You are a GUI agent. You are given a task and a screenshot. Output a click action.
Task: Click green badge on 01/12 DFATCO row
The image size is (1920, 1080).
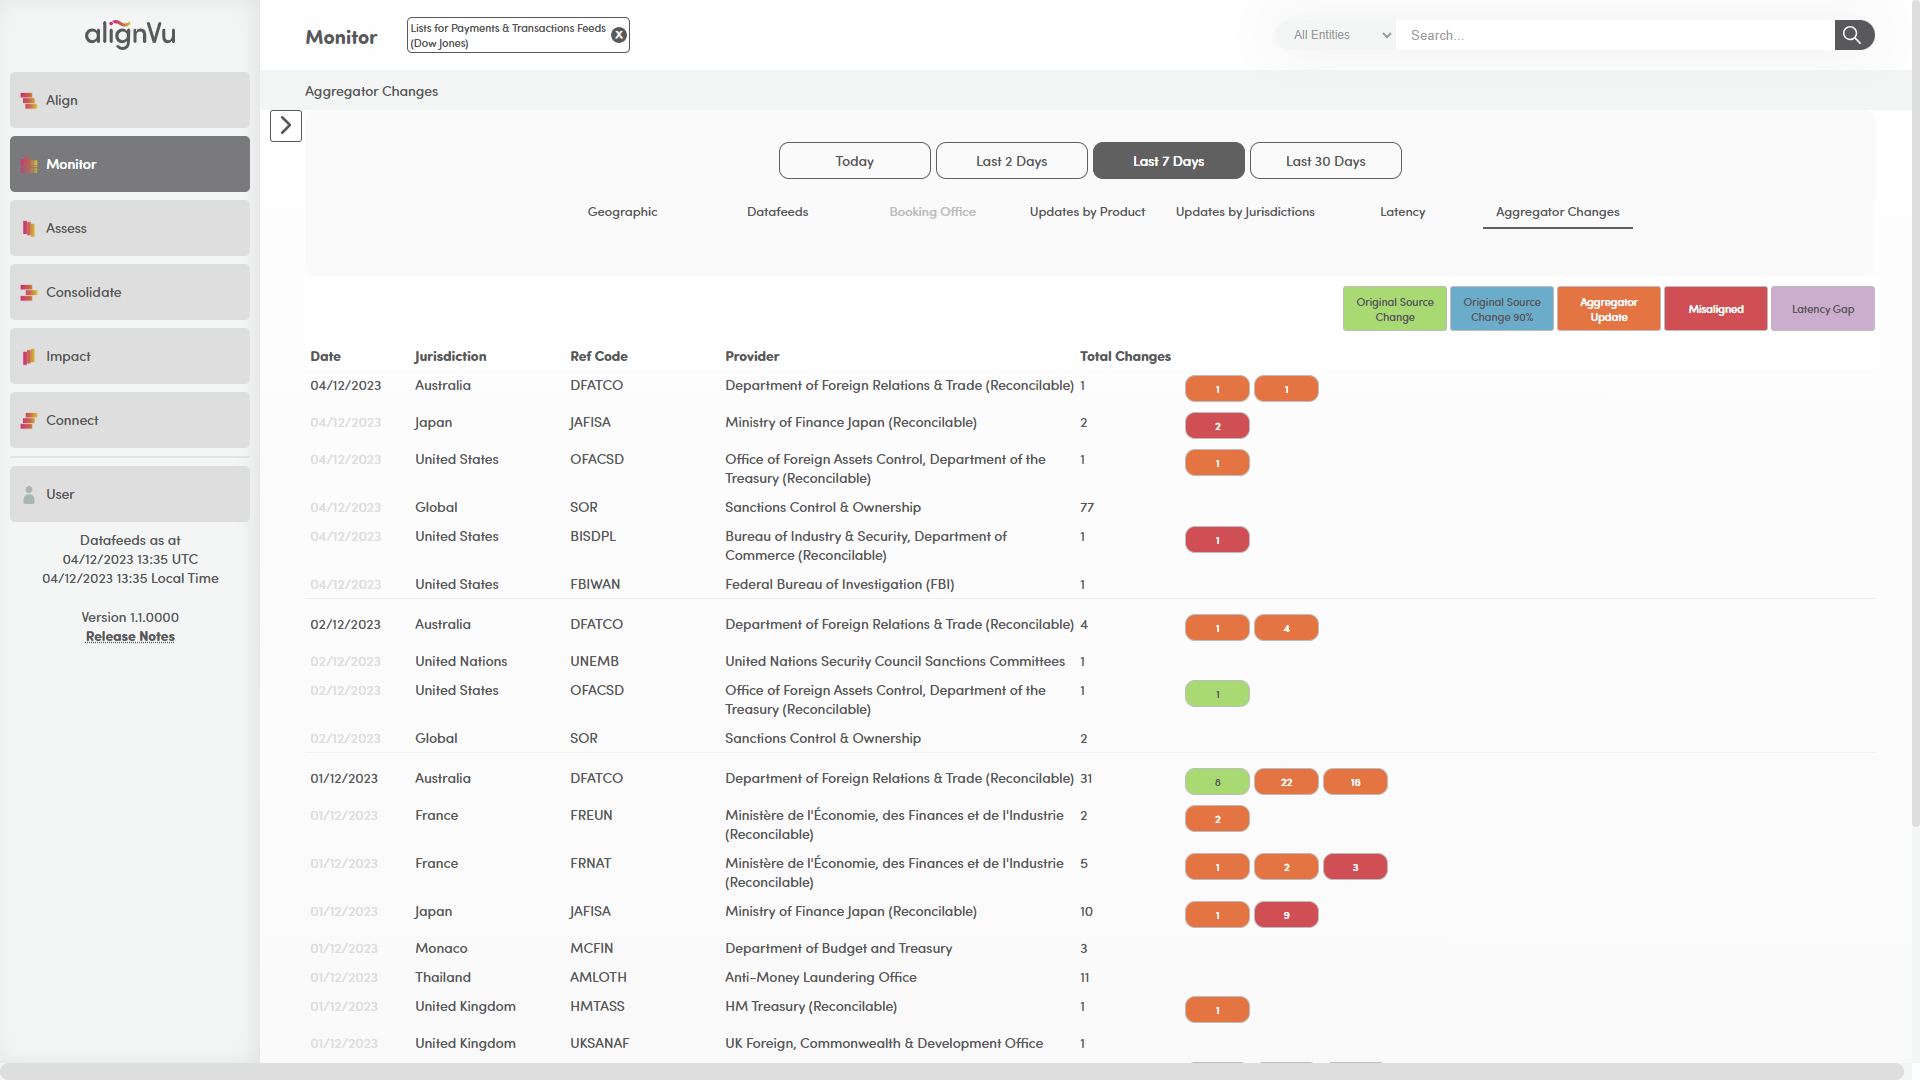[x=1217, y=782]
